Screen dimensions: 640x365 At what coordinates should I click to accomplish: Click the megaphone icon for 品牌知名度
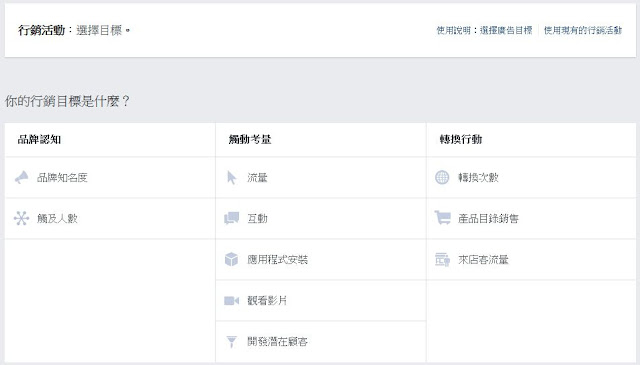[x=22, y=177]
